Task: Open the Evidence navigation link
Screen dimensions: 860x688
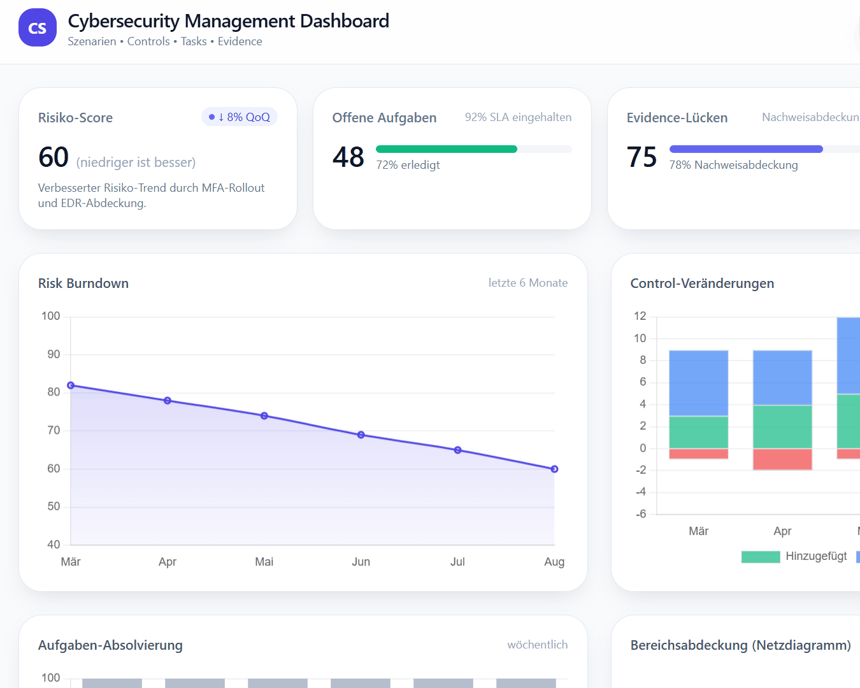Action: [x=240, y=42]
